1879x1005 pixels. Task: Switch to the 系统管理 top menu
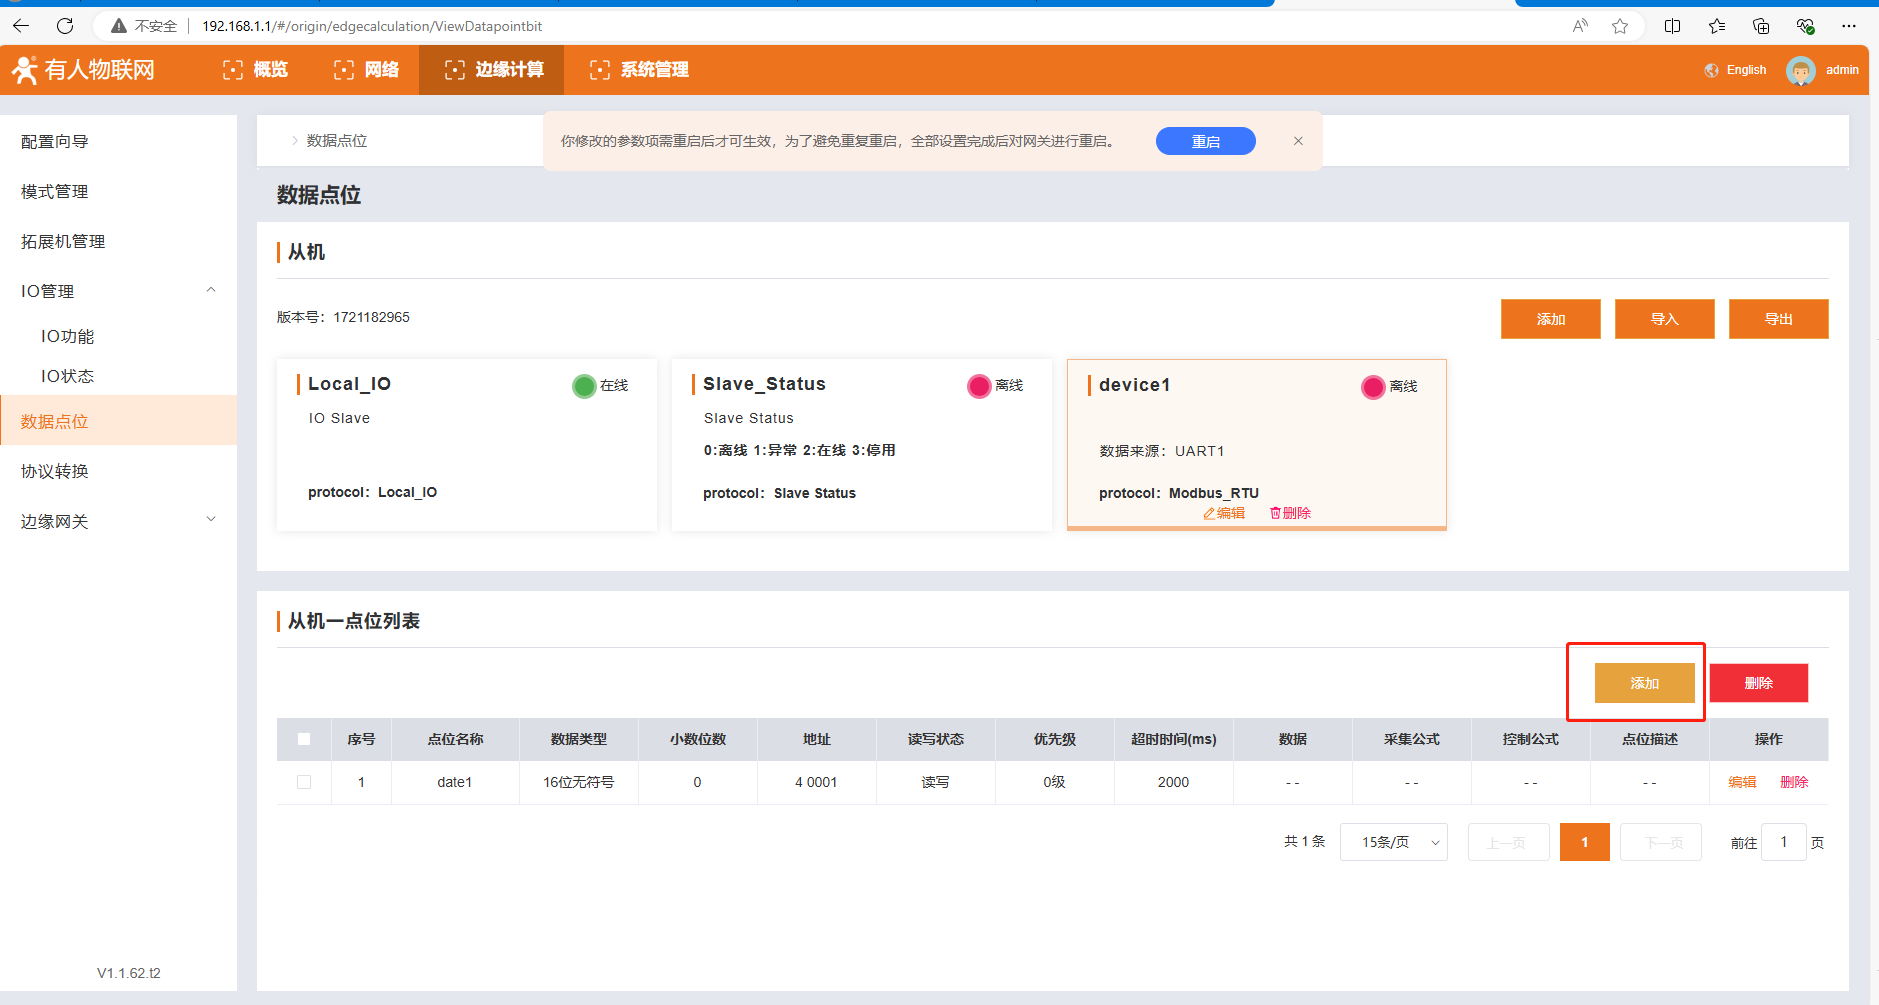coord(640,70)
